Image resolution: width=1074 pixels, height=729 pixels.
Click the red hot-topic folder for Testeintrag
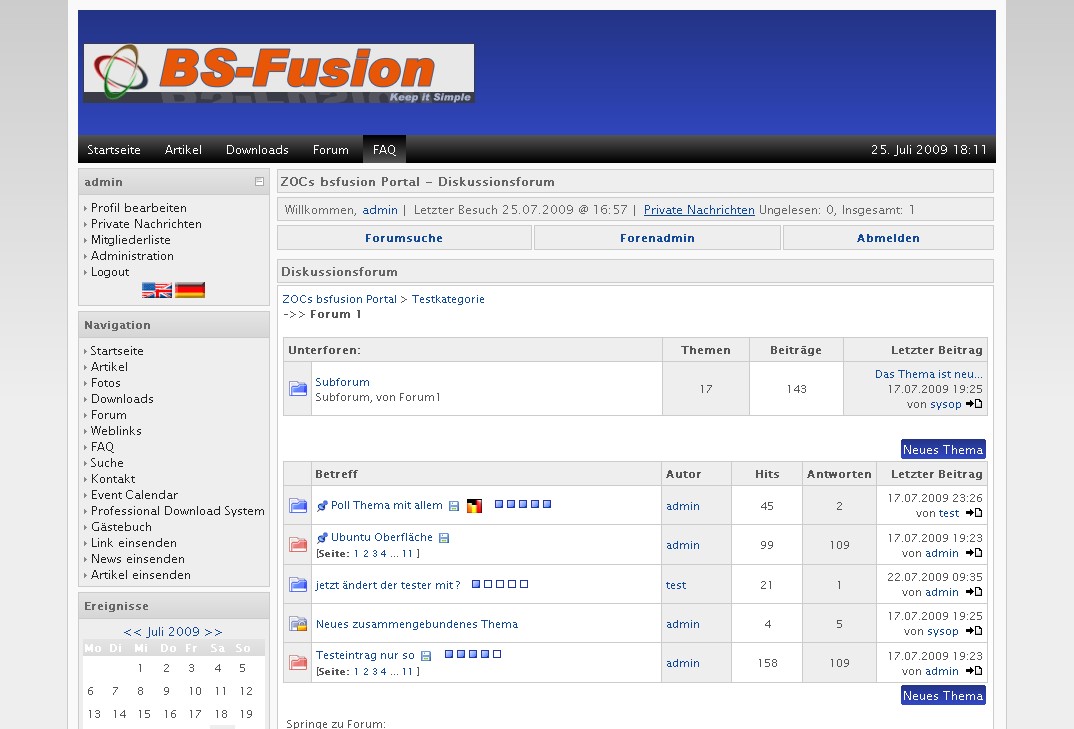tap(298, 663)
